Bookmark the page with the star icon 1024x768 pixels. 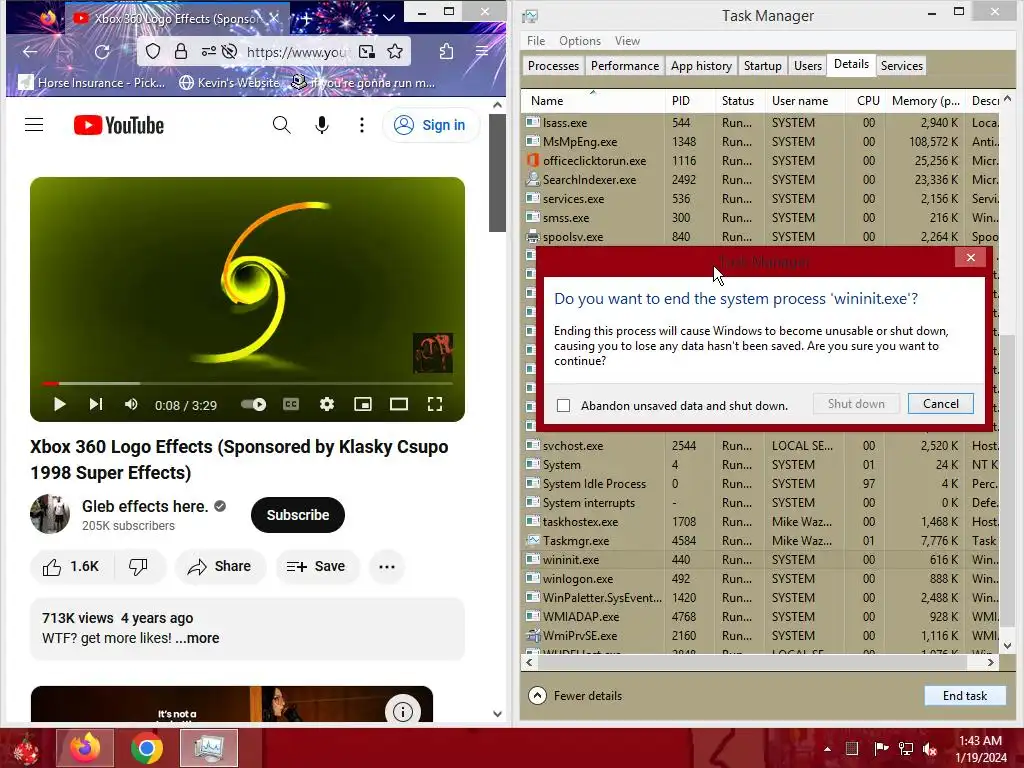[x=394, y=52]
